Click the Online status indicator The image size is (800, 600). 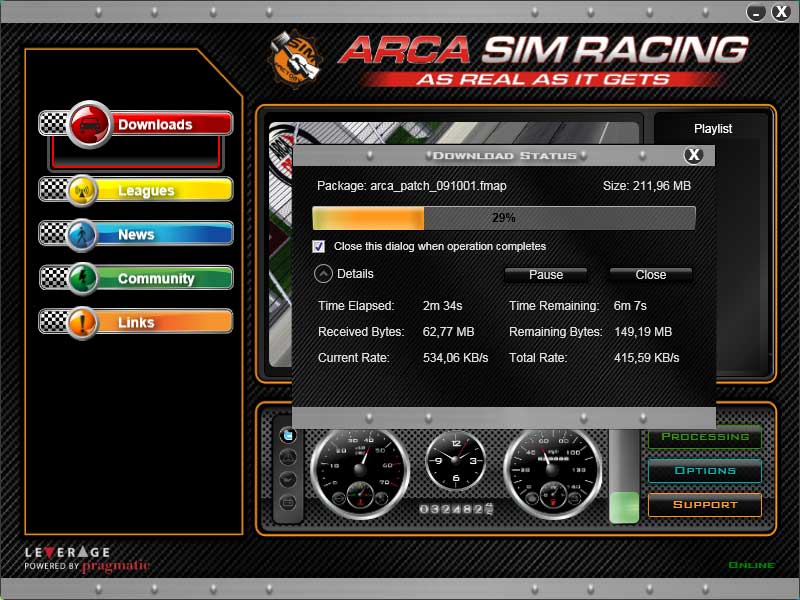(x=752, y=565)
